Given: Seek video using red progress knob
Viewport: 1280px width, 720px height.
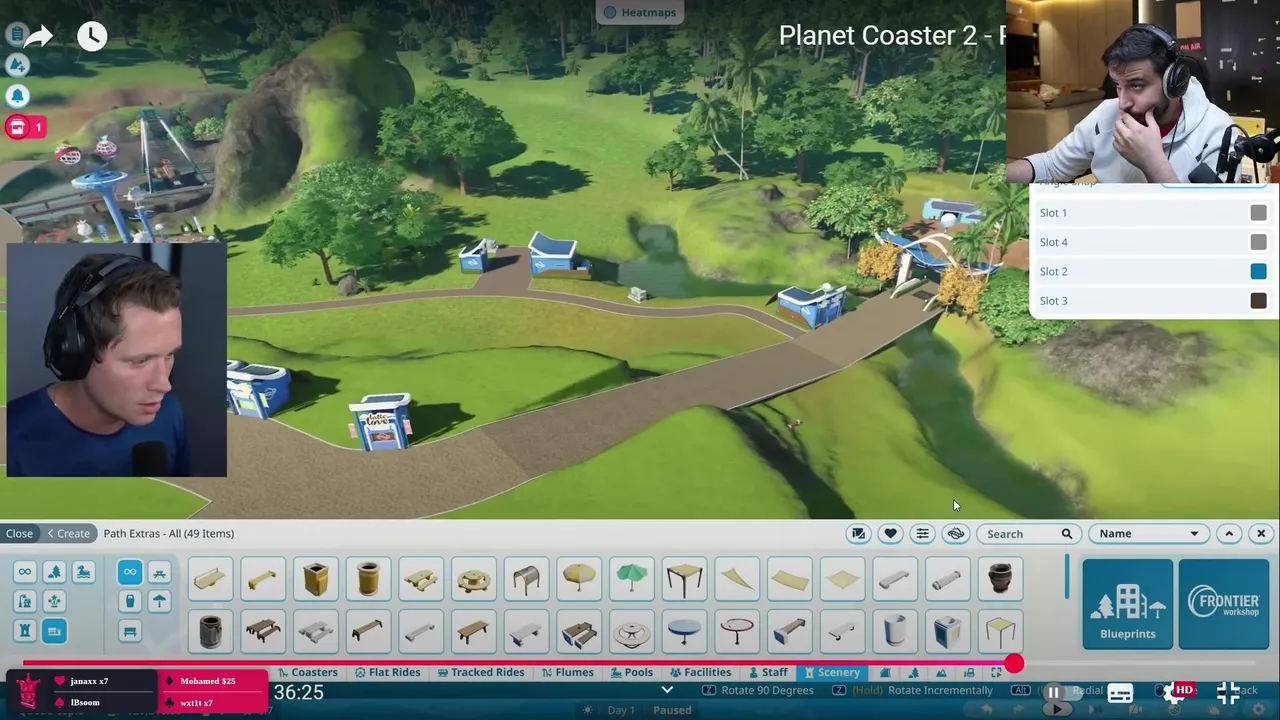Looking at the screenshot, I should click(x=1014, y=663).
